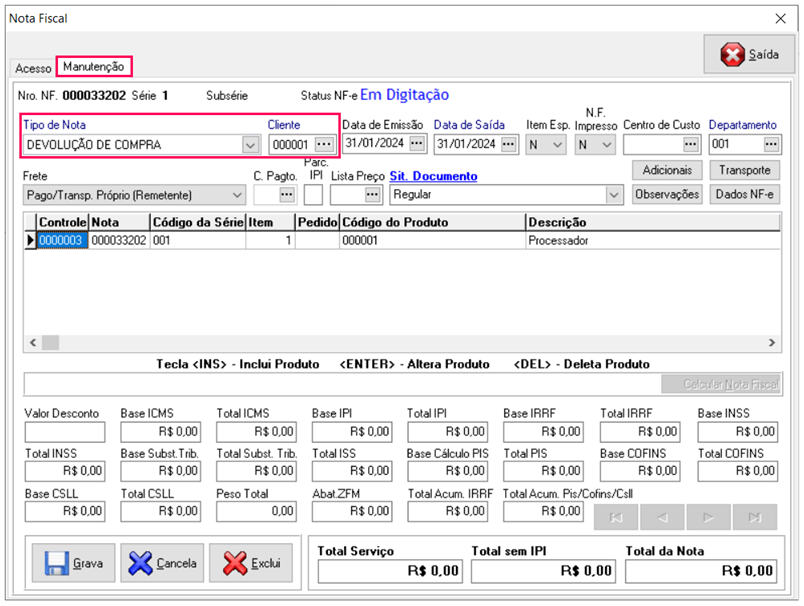Select the Manutenção tab

[x=93, y=66]
